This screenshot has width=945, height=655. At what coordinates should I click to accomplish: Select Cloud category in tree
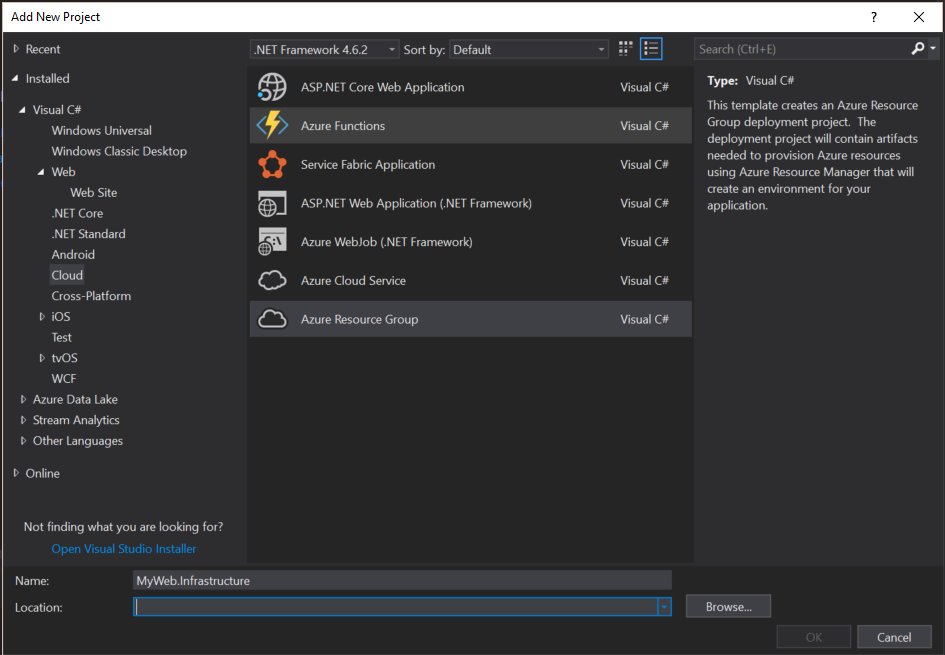(x=67, y=275)
